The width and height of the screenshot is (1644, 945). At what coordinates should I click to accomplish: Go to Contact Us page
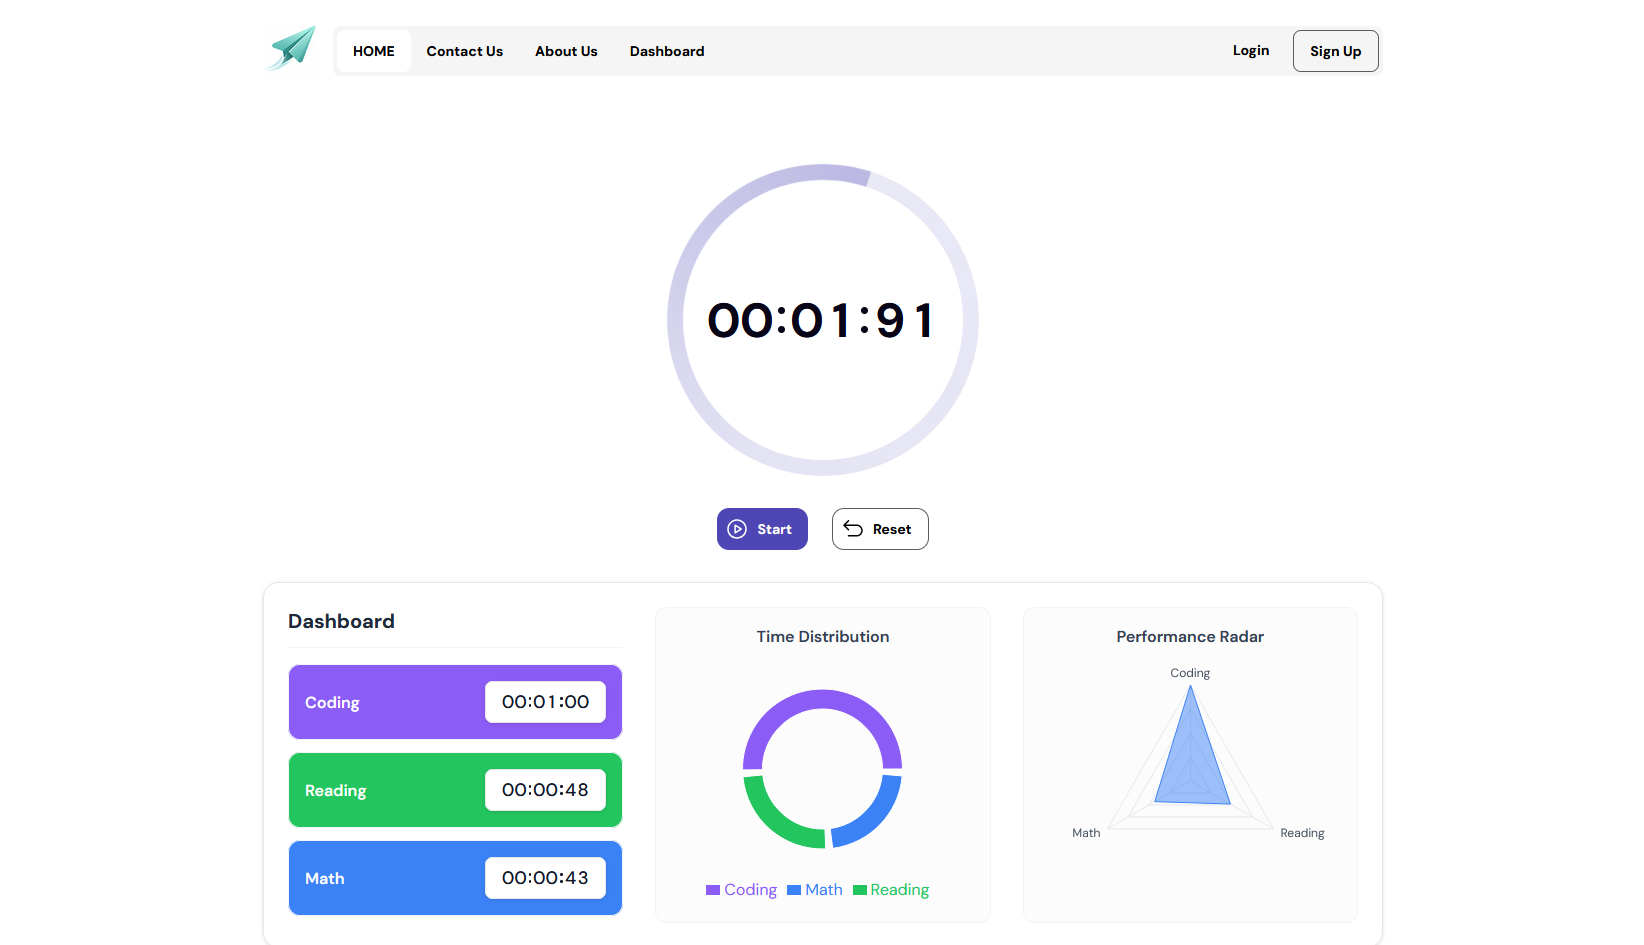pyautogui.click(x=464, y=51)
